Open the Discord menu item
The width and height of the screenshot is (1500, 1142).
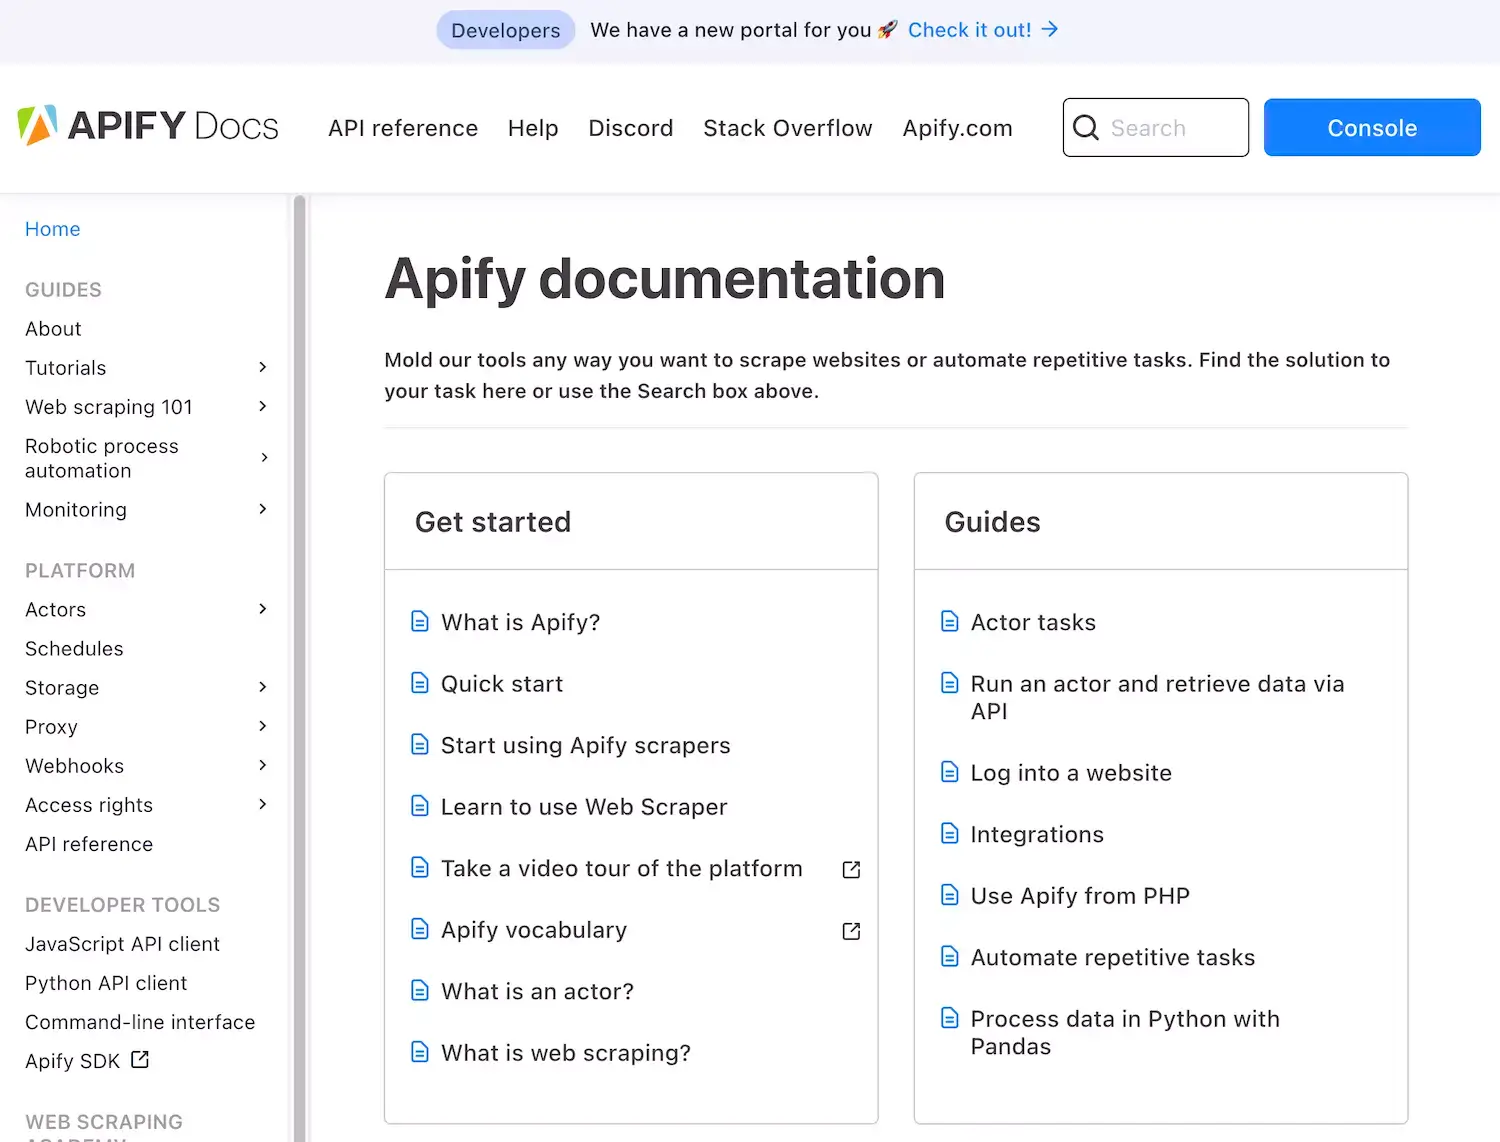click(630, 128)
